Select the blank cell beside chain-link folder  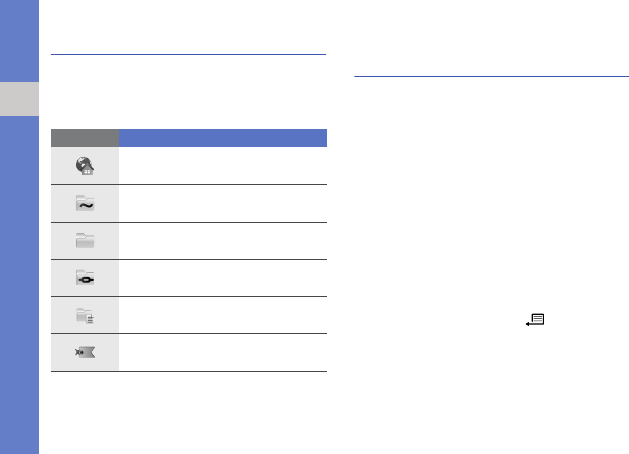tap(222, 278)
